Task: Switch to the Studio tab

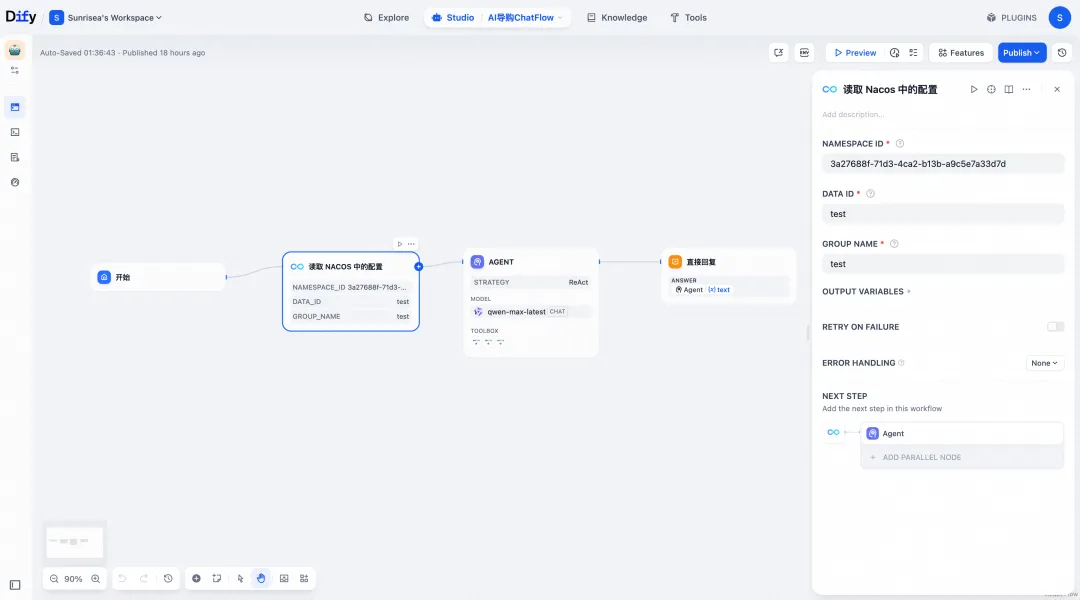Action: pyautogui.click(x=453, y=17)
